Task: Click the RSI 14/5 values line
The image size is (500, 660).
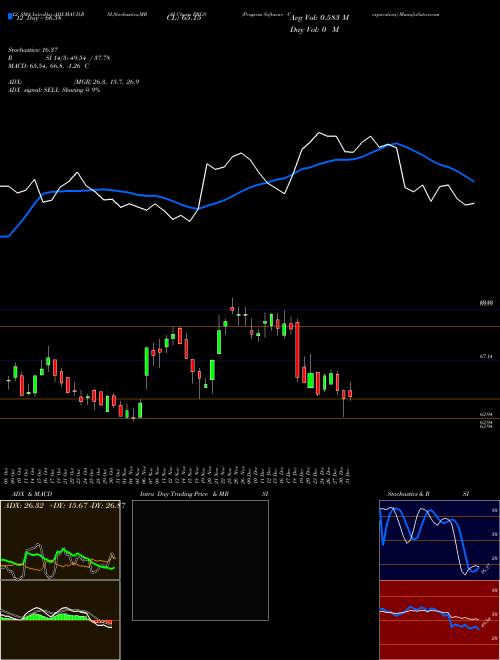Action: click(x=59, y=58)
